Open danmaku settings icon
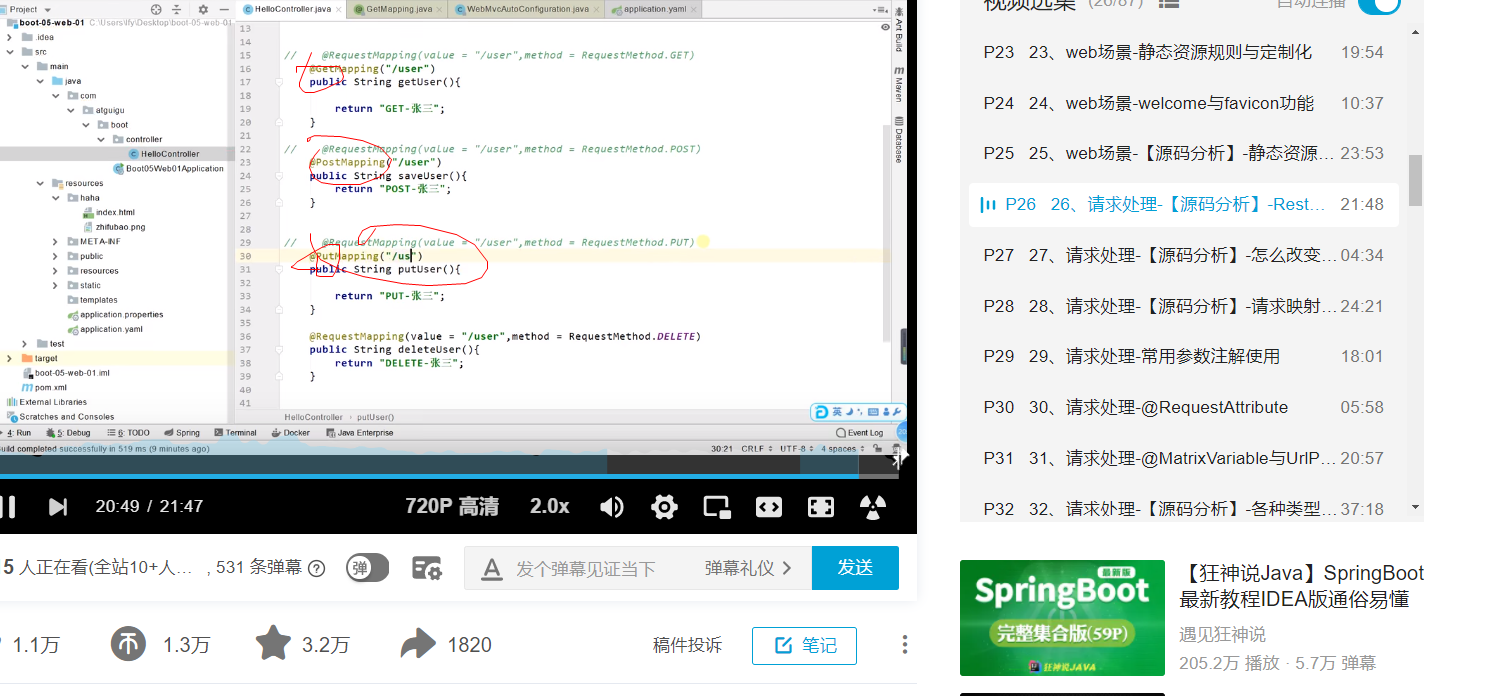This screenshot has width=1496, height=696. pos(427,568)
